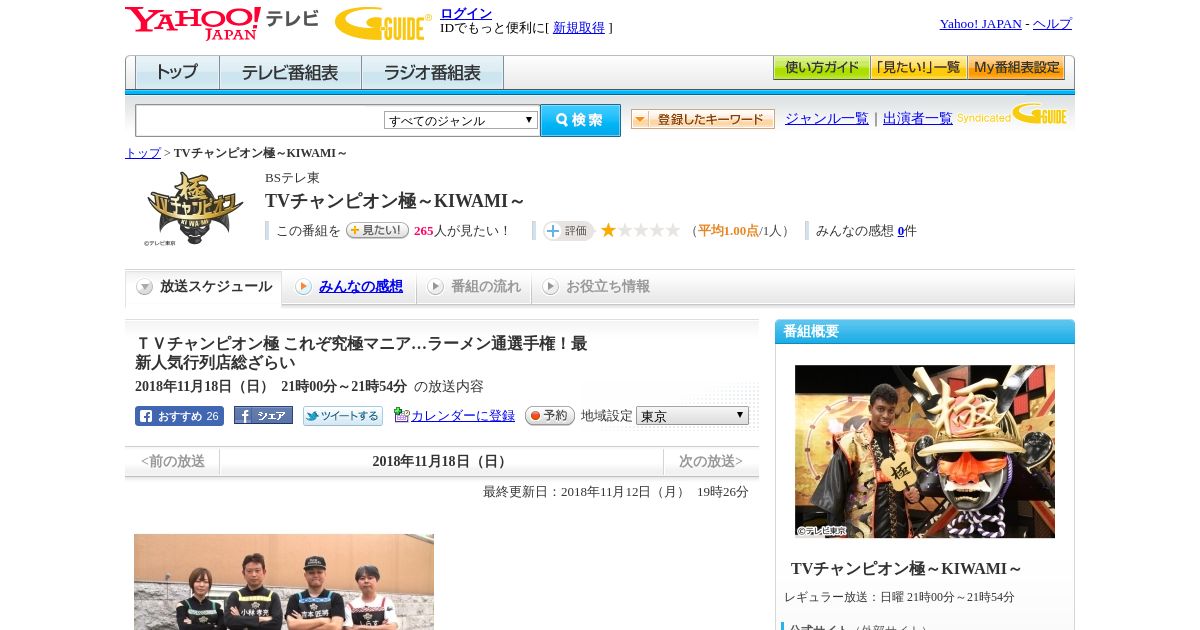Click the Facebook シェア button
The height and width of the screenshot is (630, 1200).
coord(263,415)
